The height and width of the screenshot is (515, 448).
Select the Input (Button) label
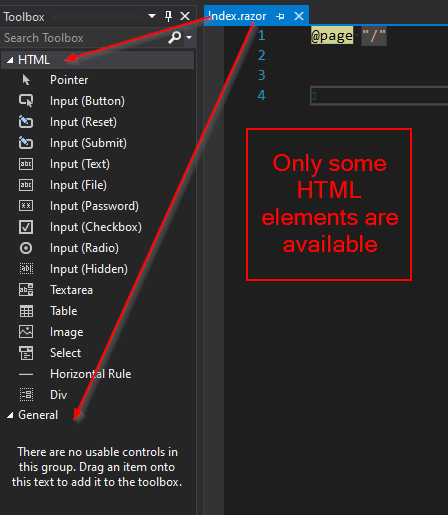(x=87, y=101)
